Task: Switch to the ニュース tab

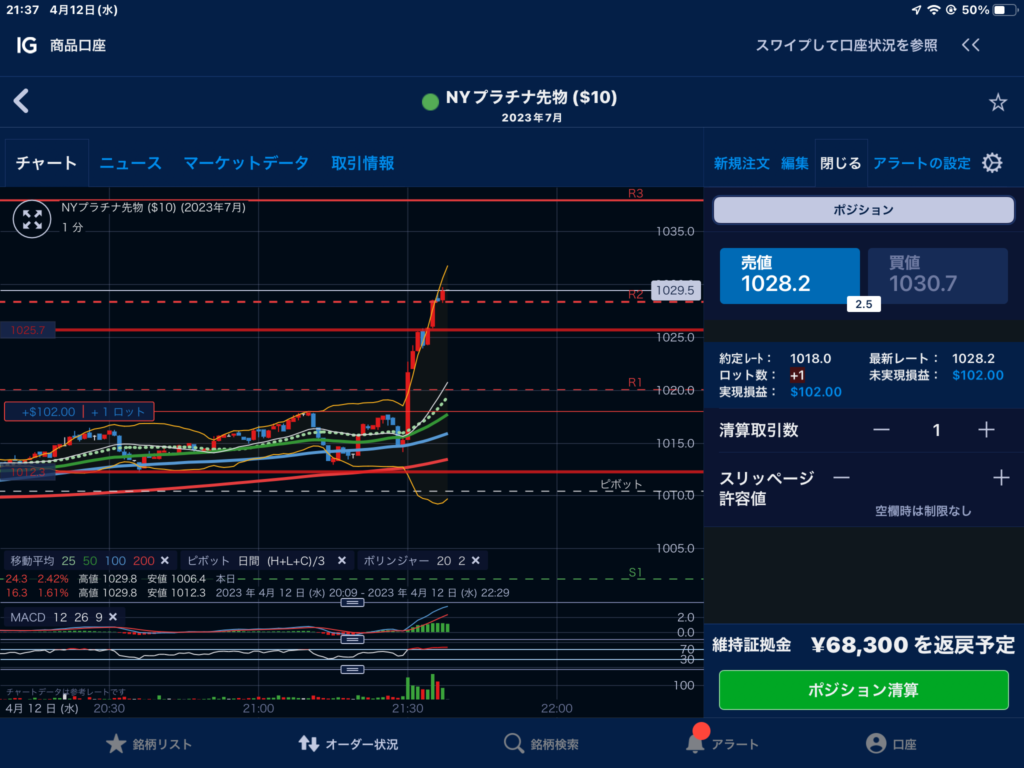Action: pos(130,163)
